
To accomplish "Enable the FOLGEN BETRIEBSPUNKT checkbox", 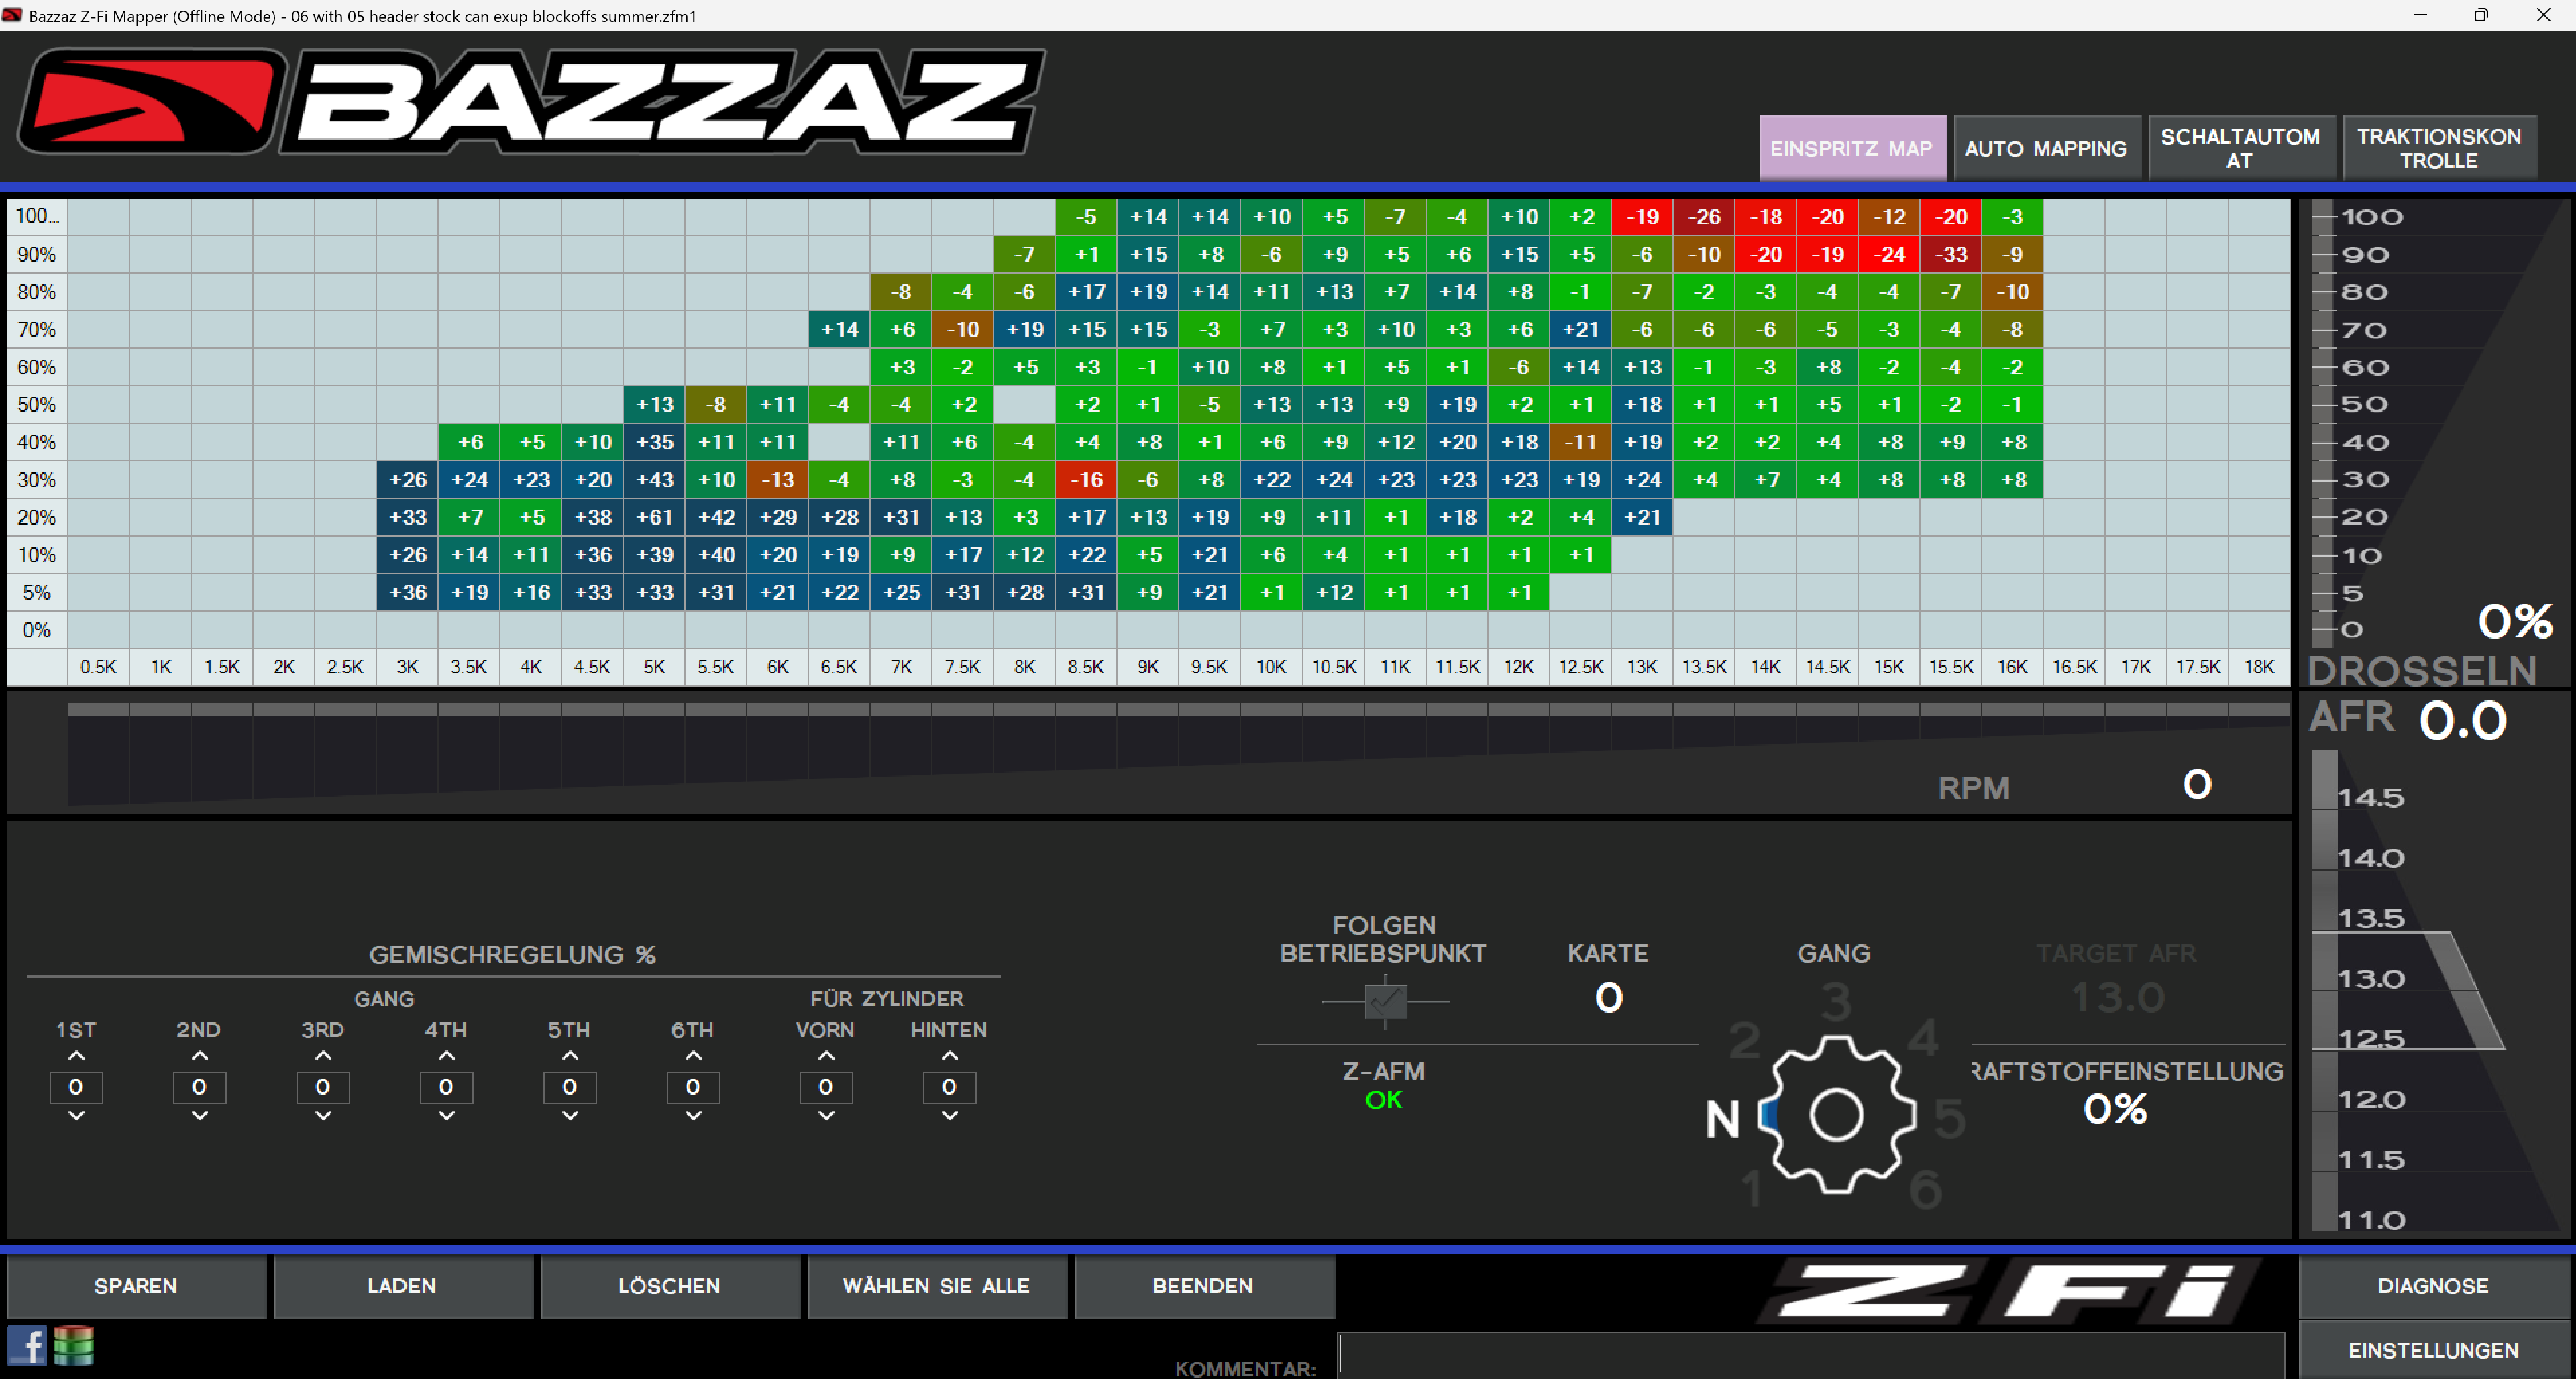I will [x=1385, y=1003].
